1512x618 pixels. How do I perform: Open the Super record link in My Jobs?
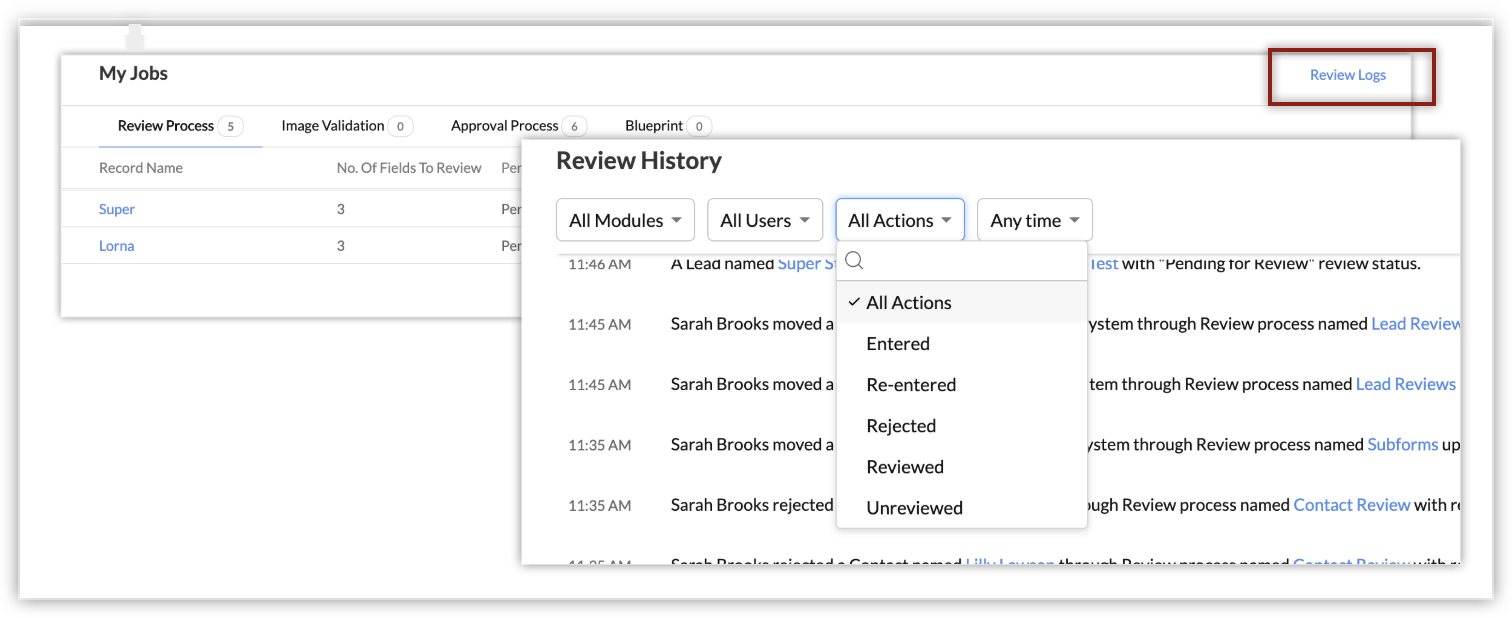click(117, 209)
